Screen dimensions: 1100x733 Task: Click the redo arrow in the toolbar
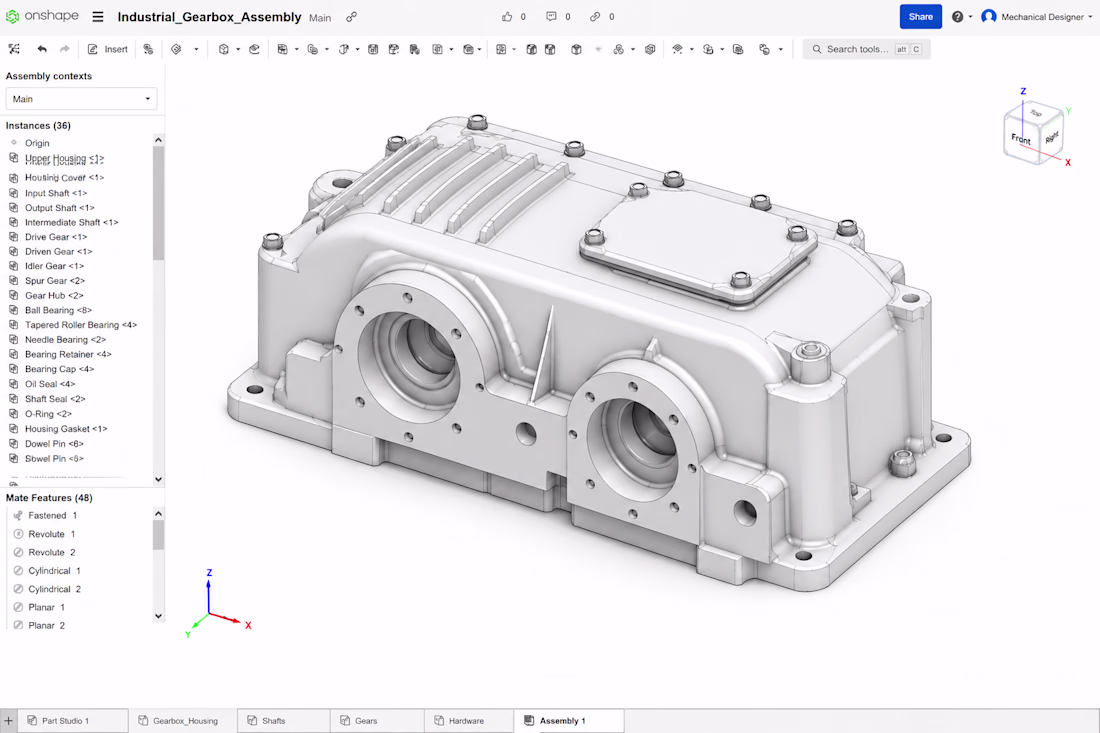pos(65,49)
